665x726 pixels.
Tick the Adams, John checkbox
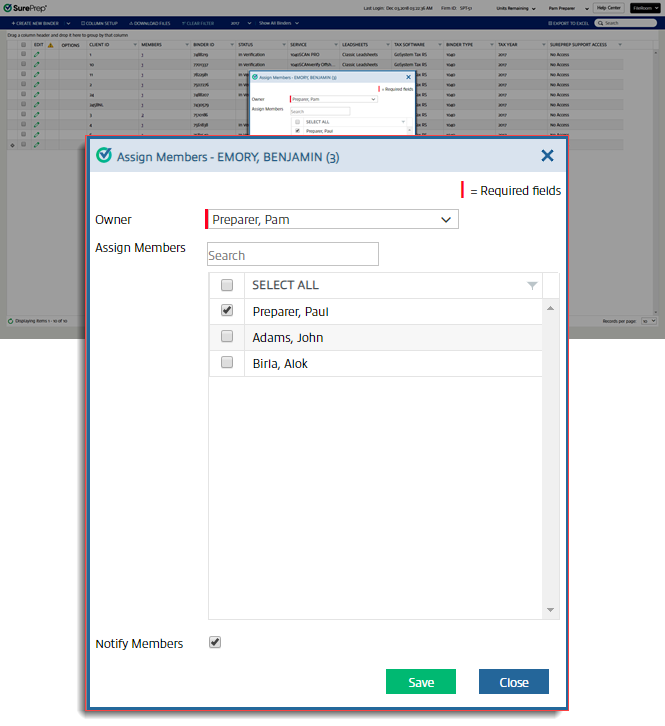227,337
